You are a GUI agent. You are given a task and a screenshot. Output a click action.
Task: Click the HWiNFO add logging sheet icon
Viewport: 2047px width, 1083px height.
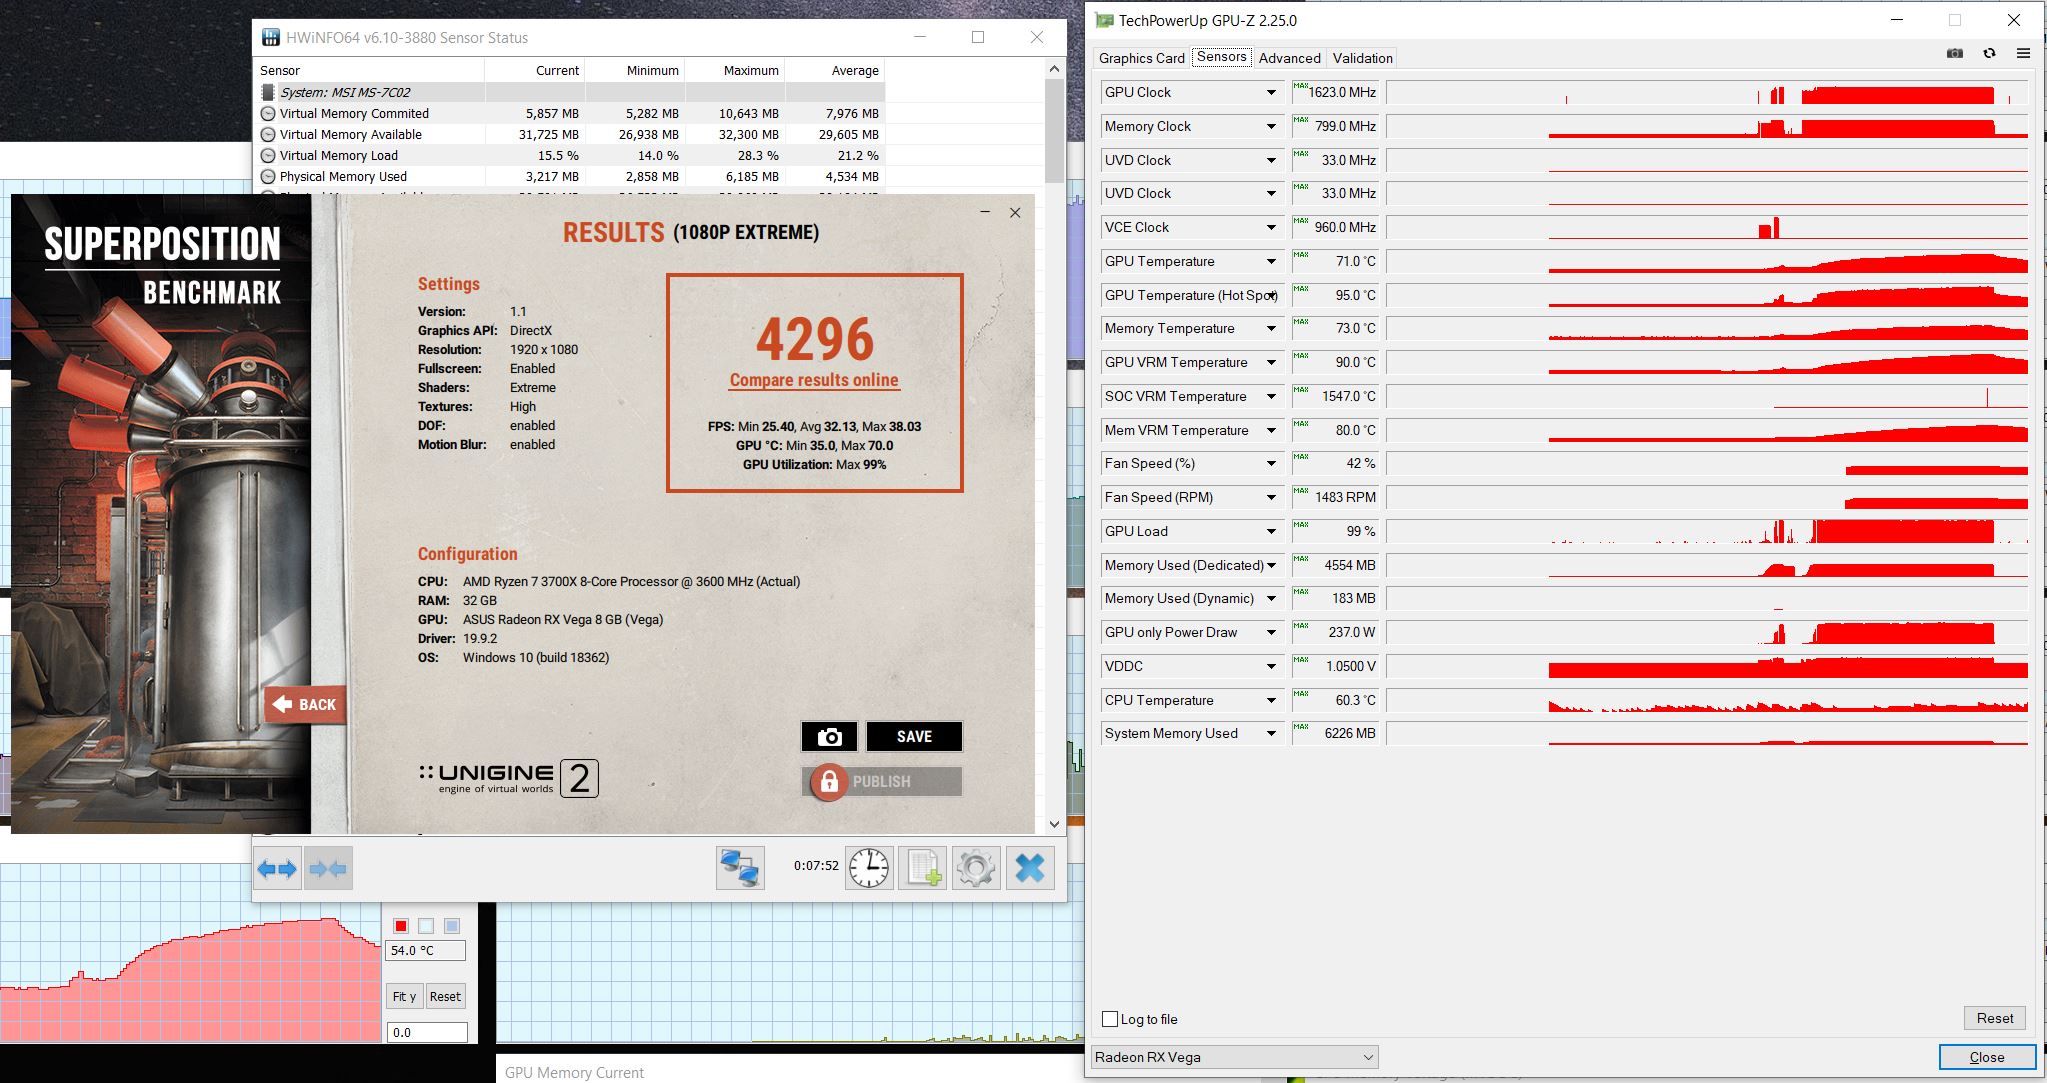[922, 867]
